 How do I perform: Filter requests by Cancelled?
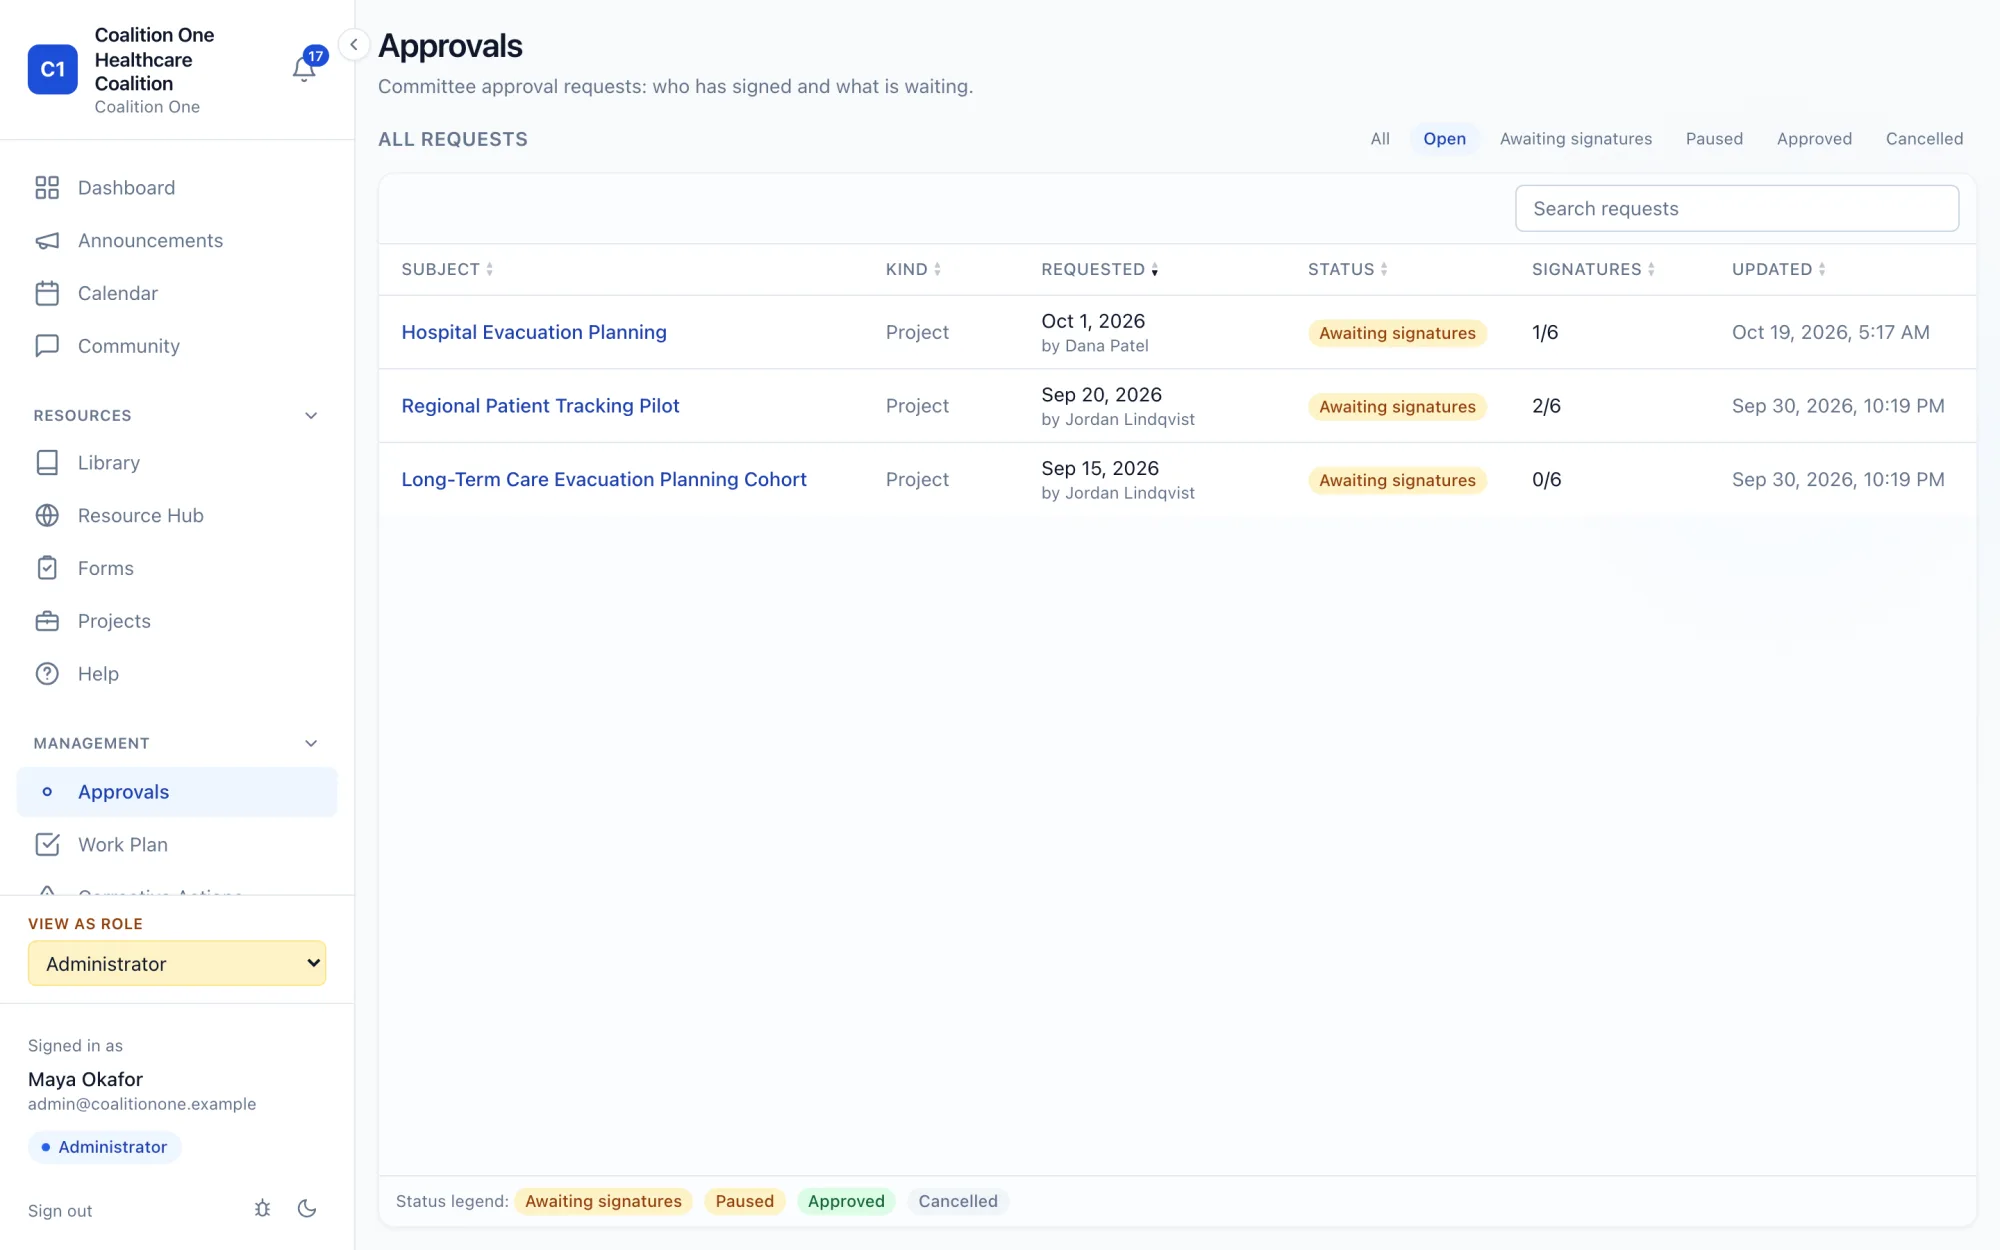pyautogui.click(x=1924, y=139)
